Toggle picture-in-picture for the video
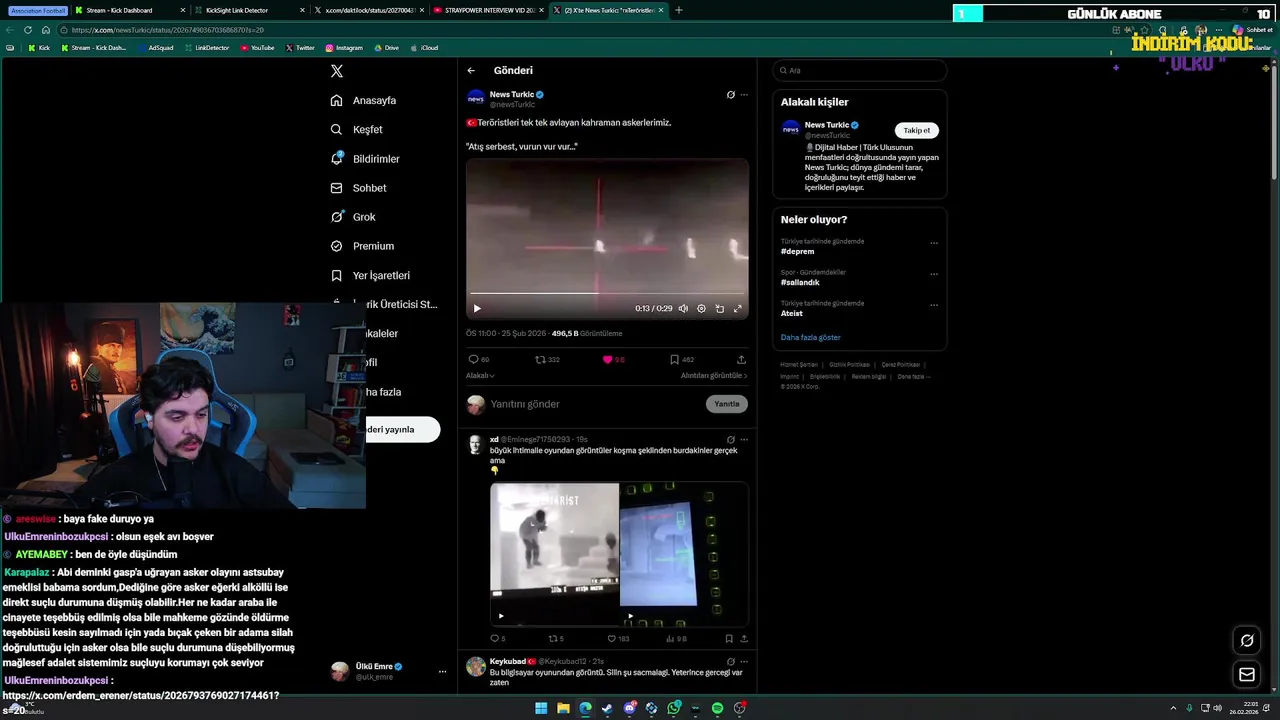This screenshot has width=1280, height=720. (720, 309)
